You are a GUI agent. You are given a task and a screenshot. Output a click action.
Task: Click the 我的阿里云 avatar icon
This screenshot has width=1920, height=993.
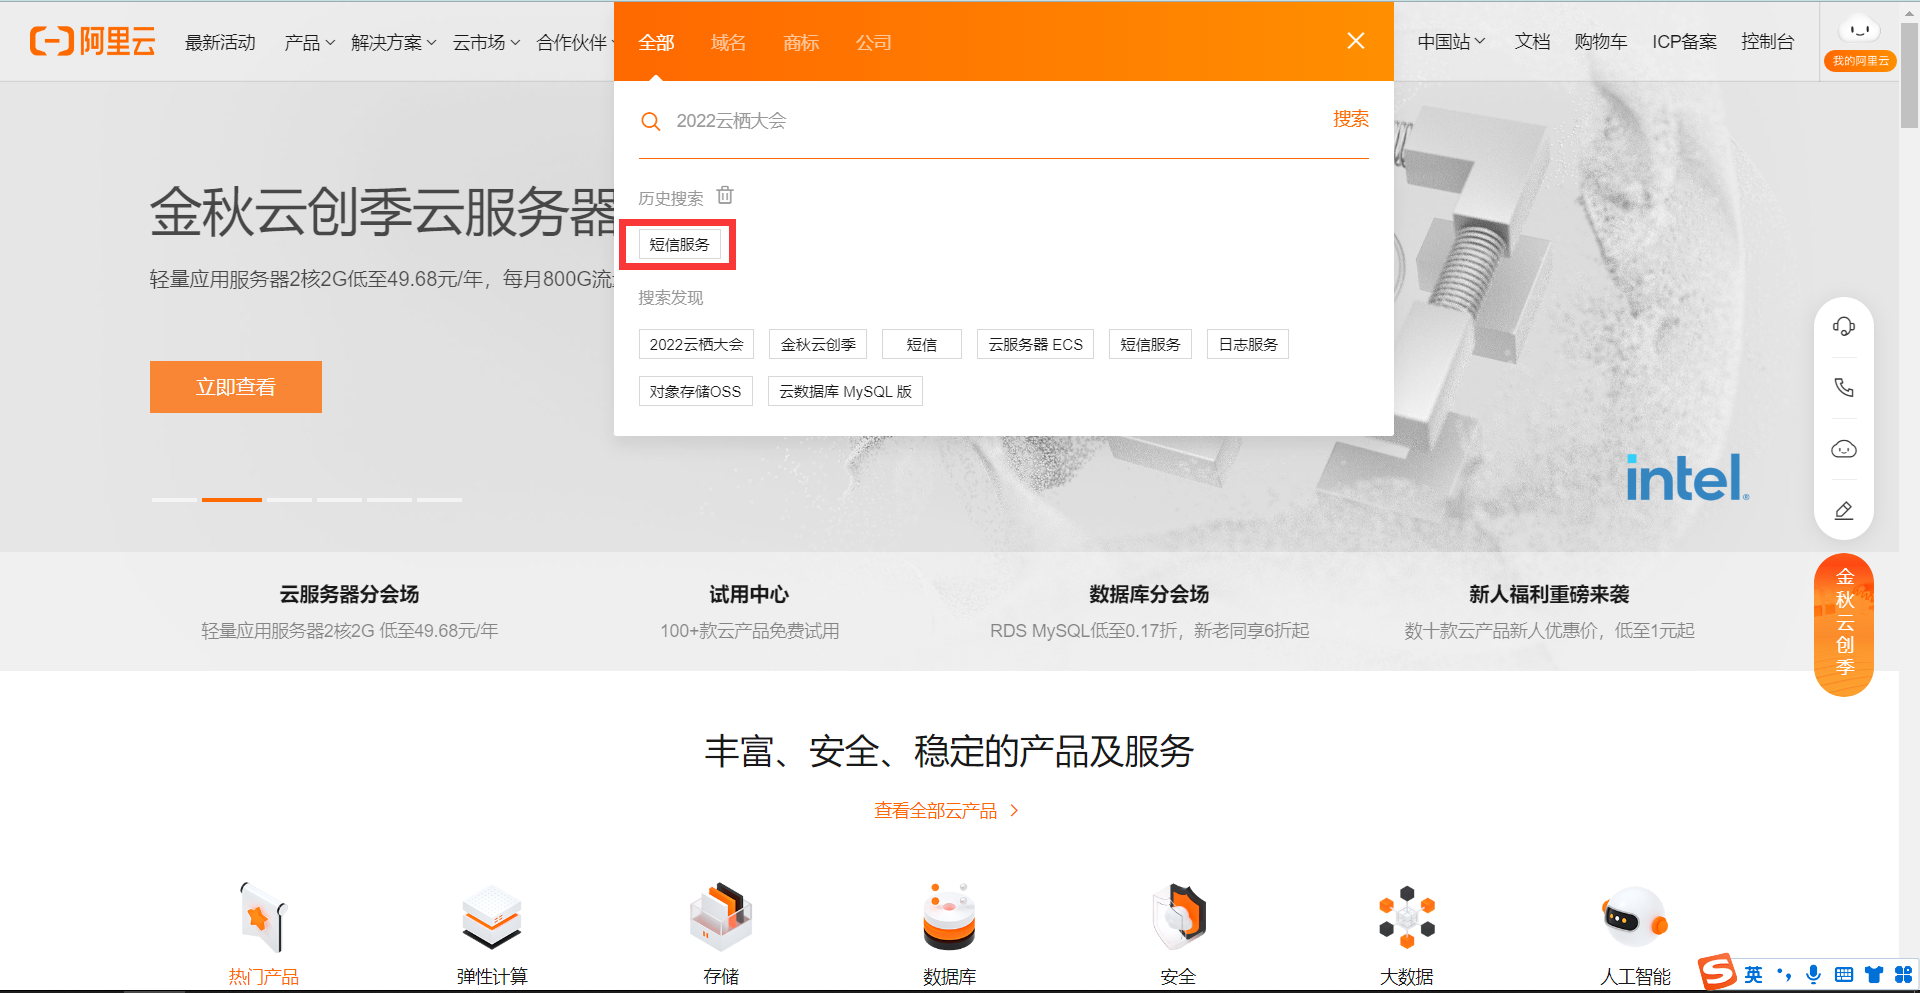(1860, 43)
